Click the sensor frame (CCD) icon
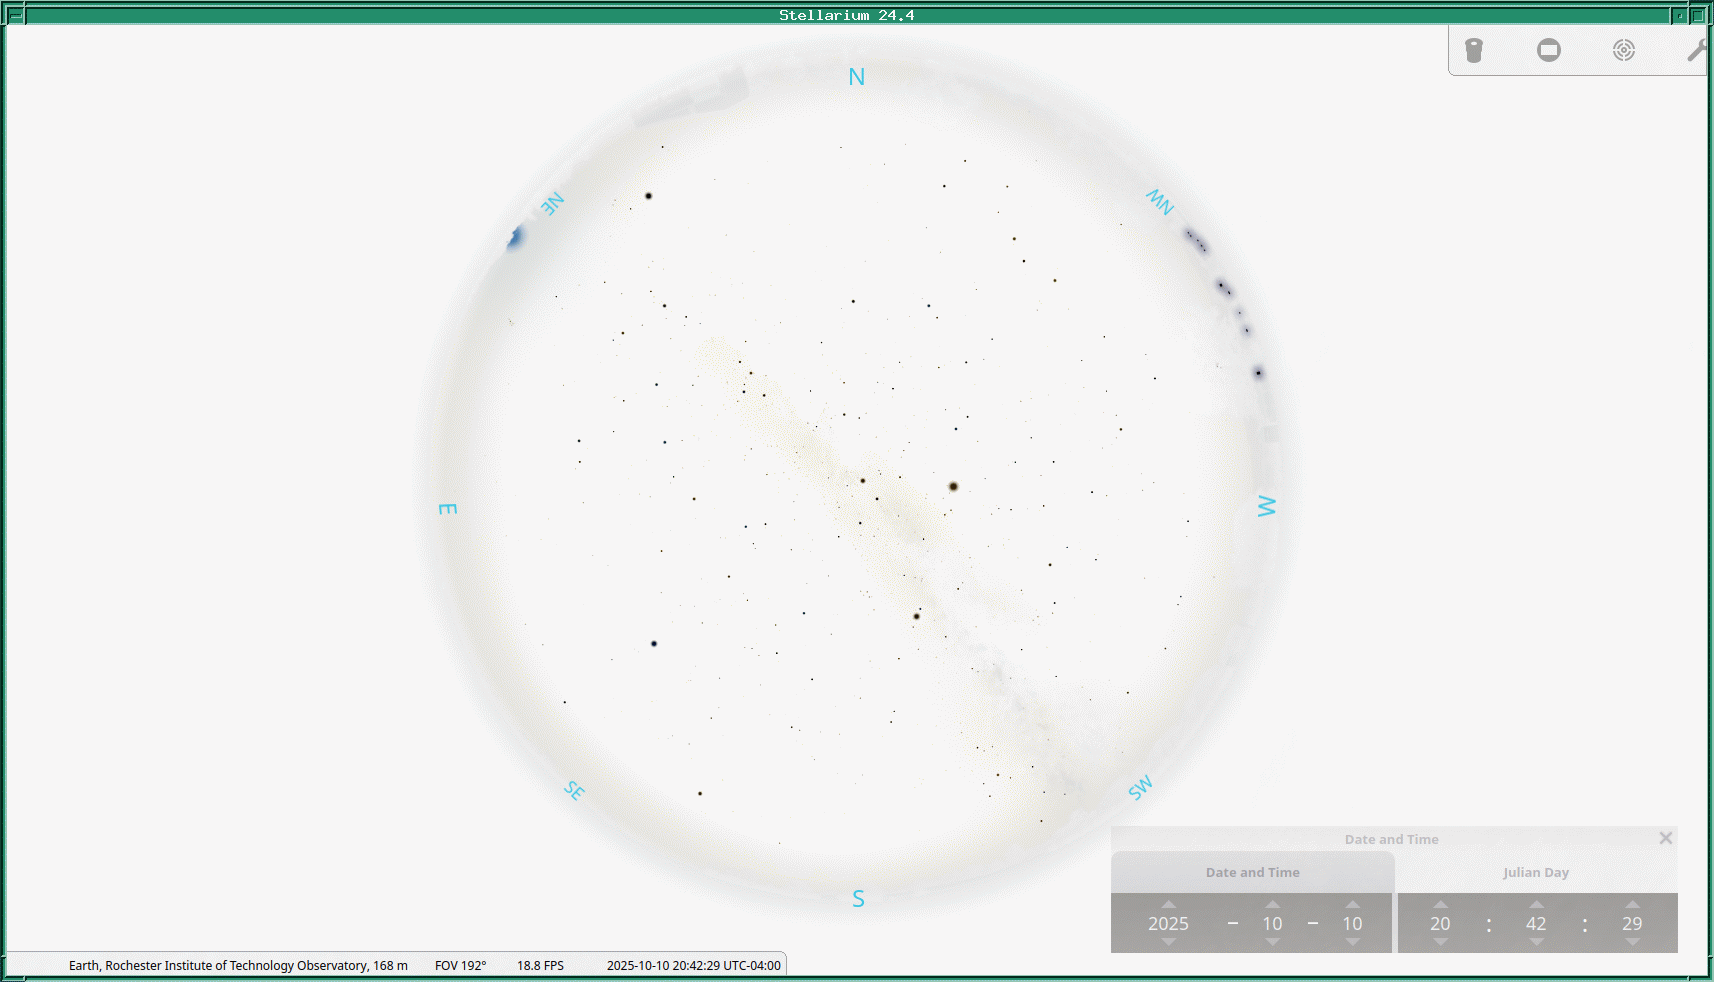 [1548, 50]
